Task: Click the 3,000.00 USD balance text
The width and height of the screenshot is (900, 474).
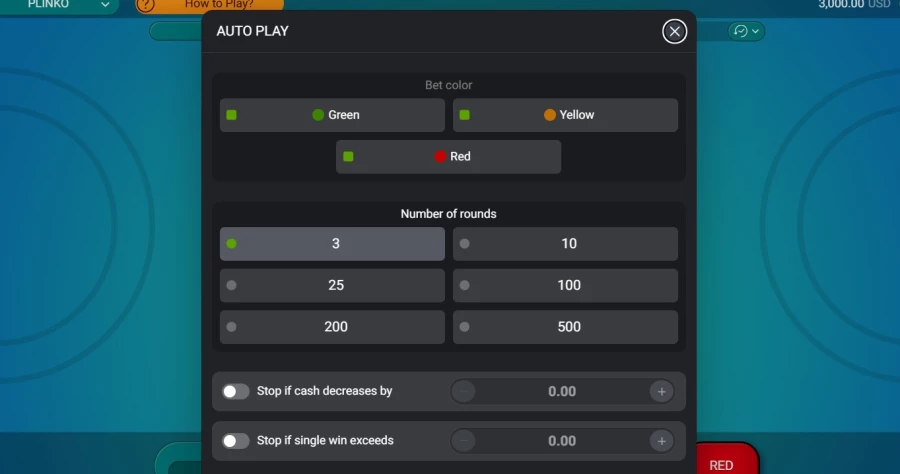Action: 854,5
